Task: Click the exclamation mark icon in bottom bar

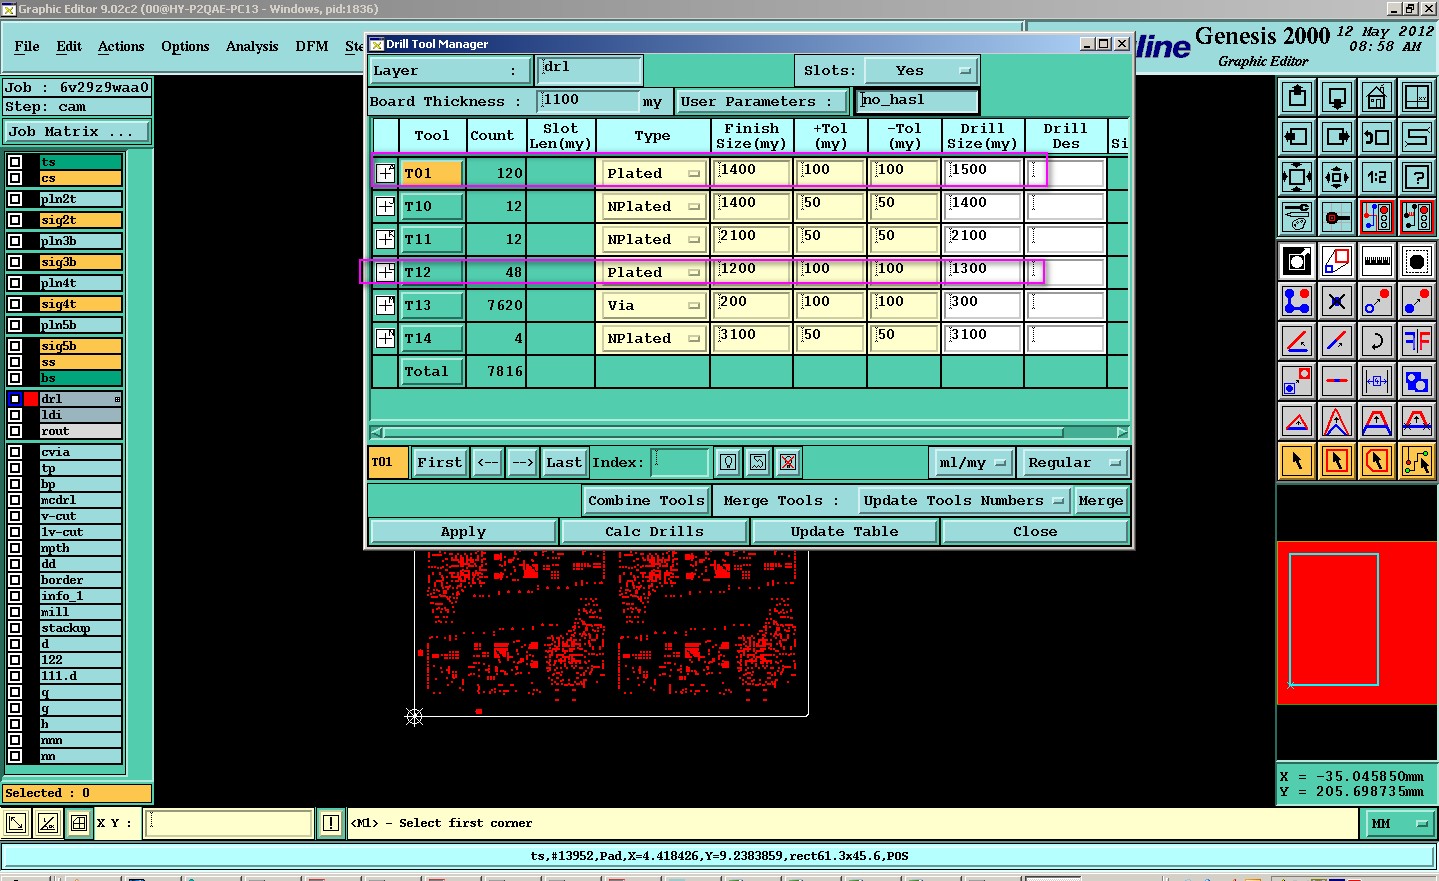Action: [x=331, y=823]
